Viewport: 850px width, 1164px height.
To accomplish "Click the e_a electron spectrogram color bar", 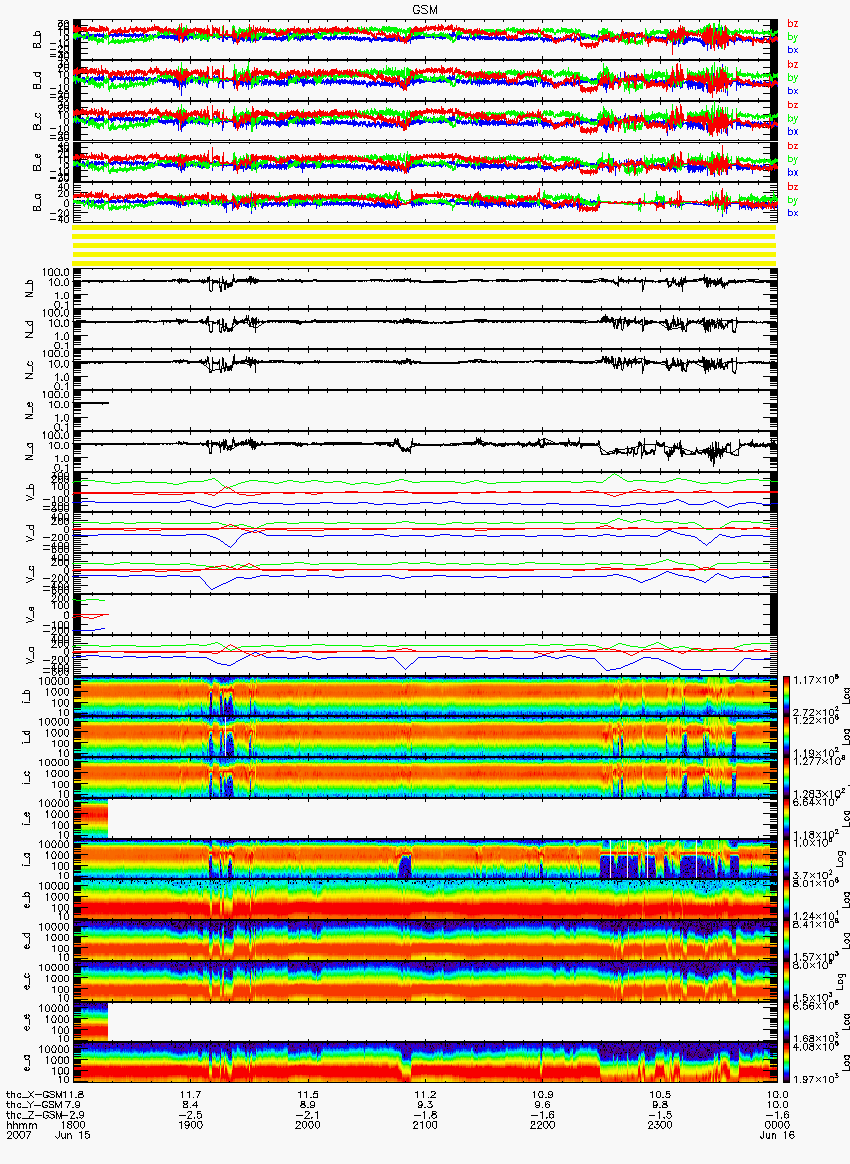I will (x=787, y=1063).
